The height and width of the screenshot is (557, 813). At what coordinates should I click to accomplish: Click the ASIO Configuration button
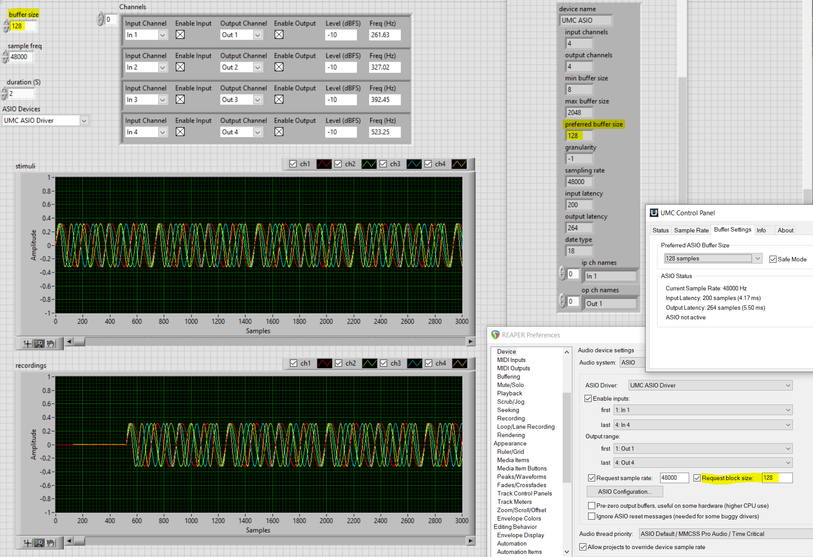pyautogui.click(x=625, y=491)
